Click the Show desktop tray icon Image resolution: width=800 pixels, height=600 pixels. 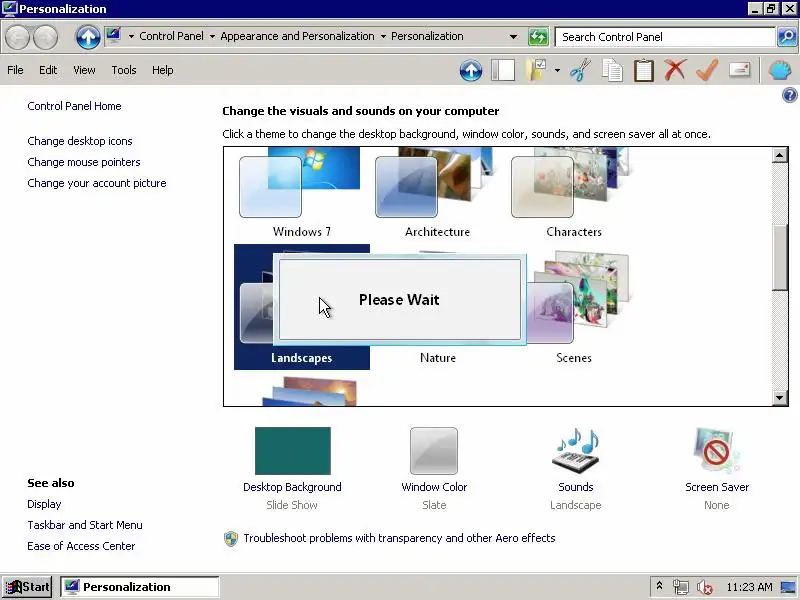(788, 587)
